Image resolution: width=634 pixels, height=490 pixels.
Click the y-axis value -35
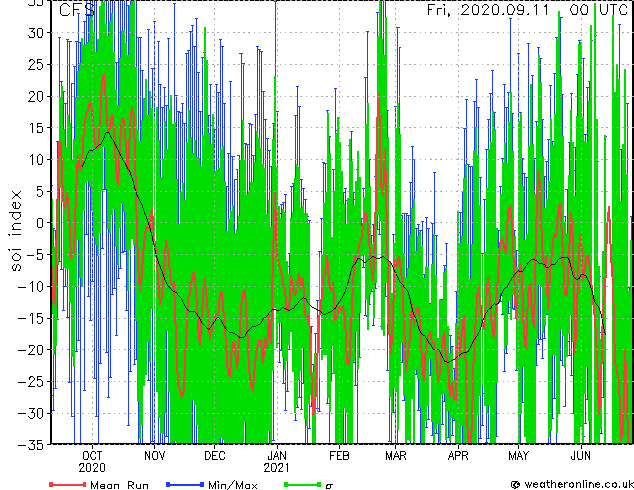32,445
